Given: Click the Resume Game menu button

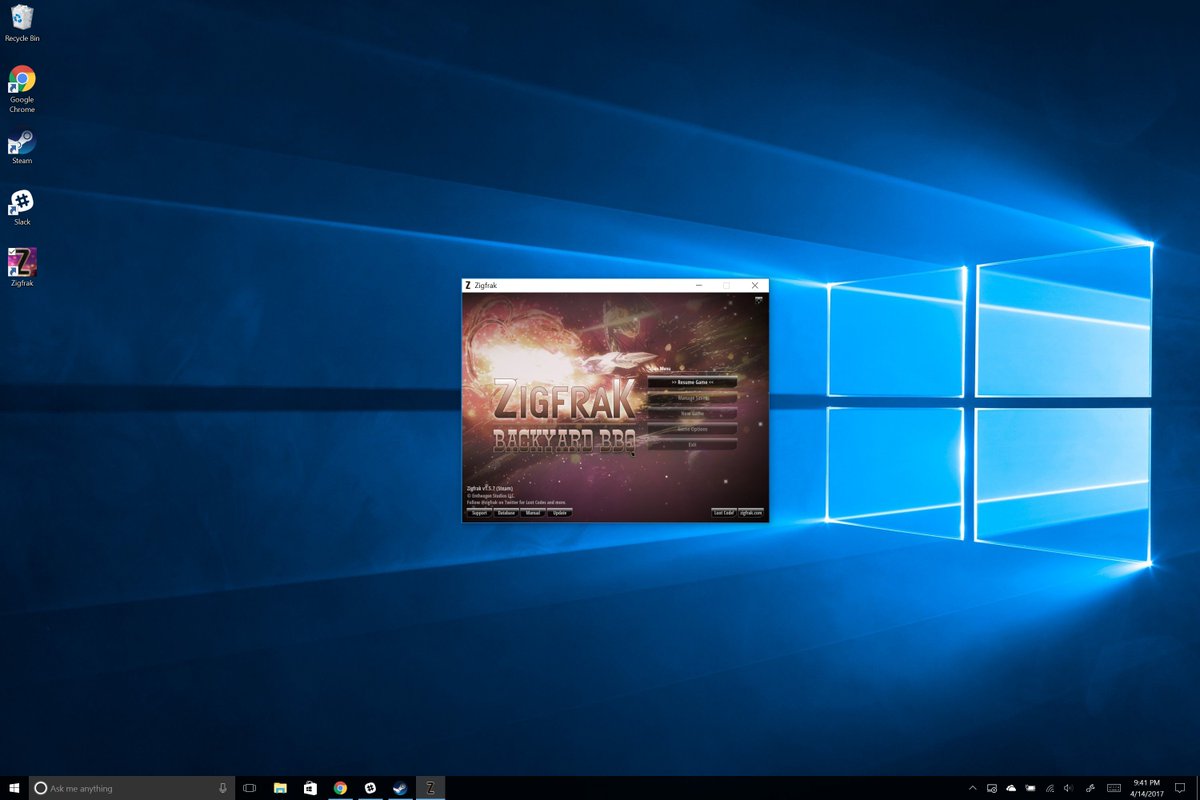Looking at the screenshot, I should point(692,382).
